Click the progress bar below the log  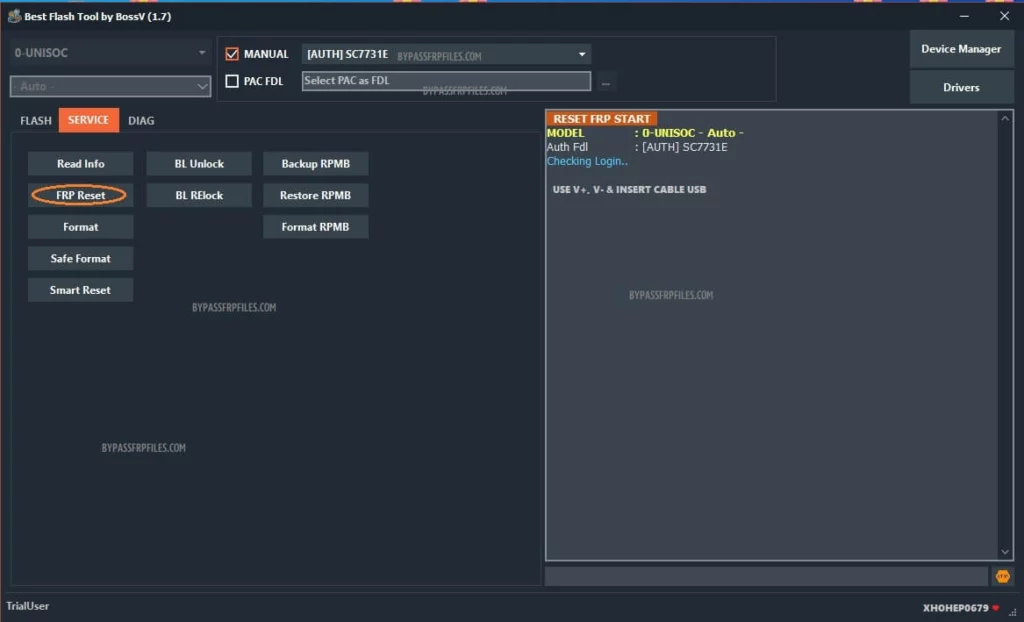tap(767, 576)
